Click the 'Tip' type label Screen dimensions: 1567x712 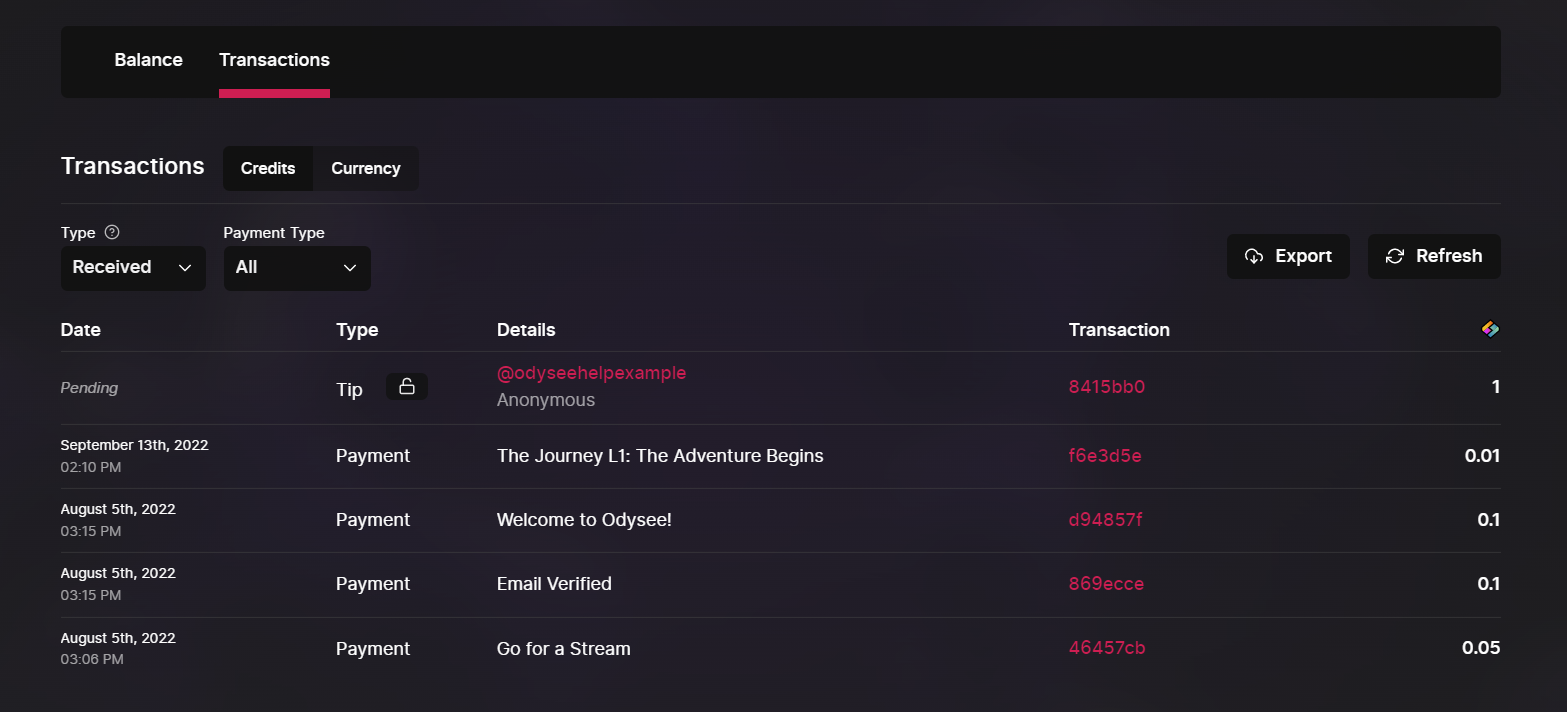[x=349, y=389]
